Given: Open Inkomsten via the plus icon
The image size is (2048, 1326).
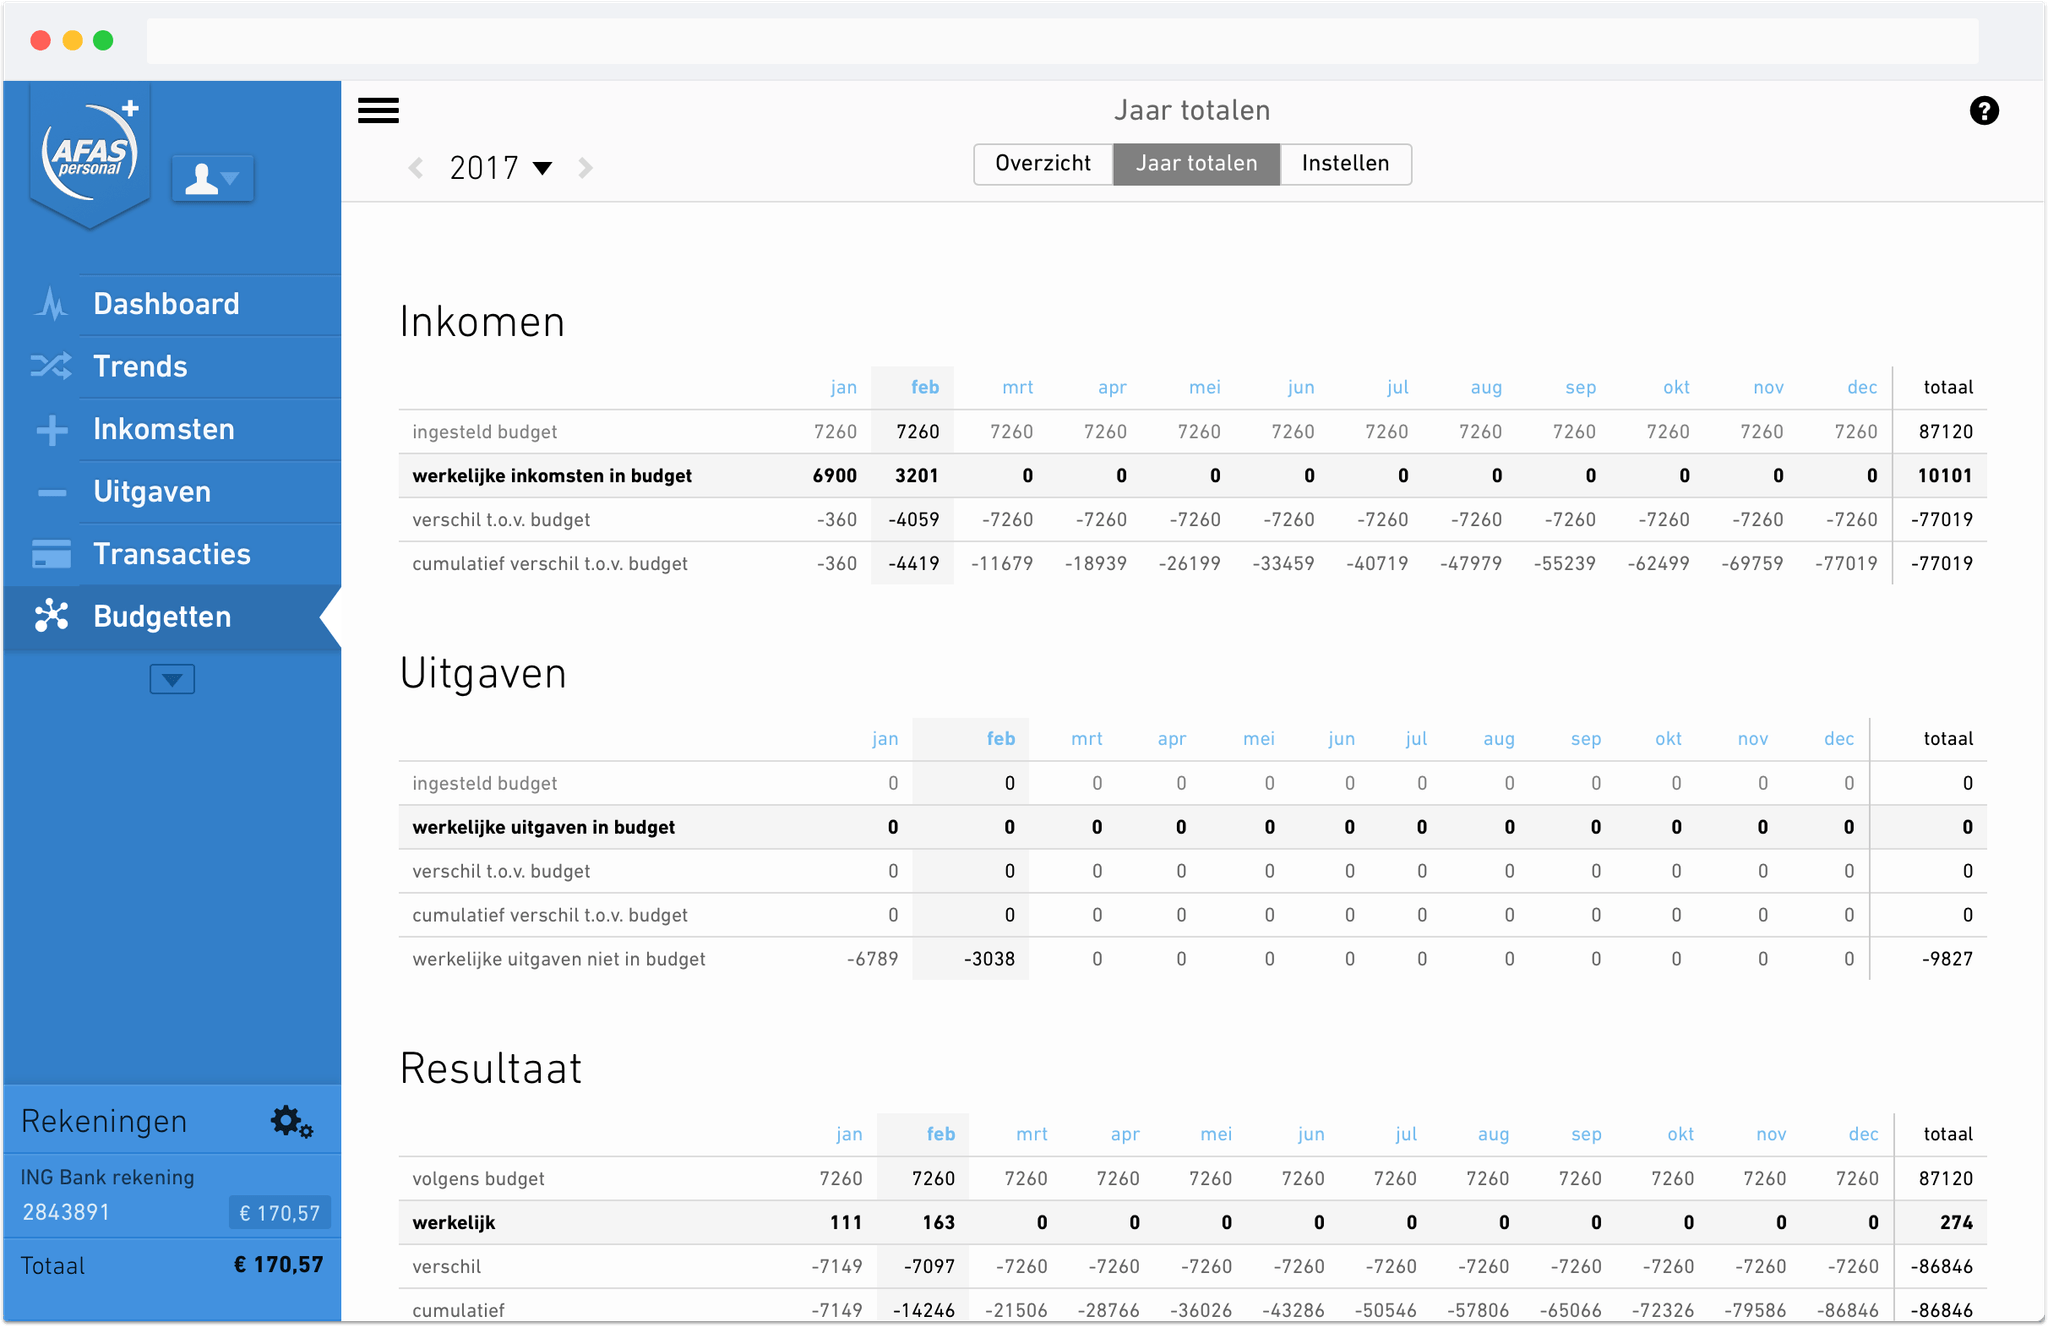Looking at the screenshot, I should [x=50, y=429].
